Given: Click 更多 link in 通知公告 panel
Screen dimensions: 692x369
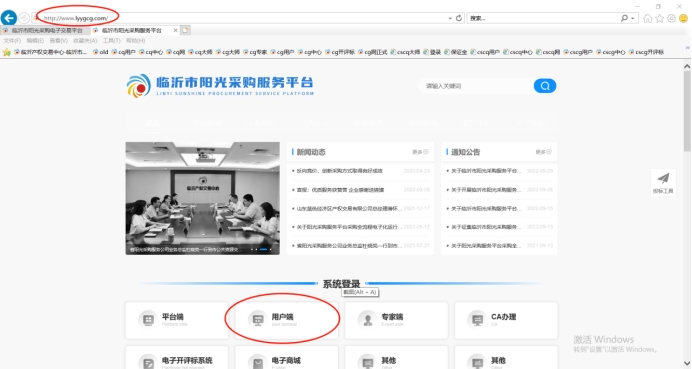Looking at the screenshot, I should (543, 152).
